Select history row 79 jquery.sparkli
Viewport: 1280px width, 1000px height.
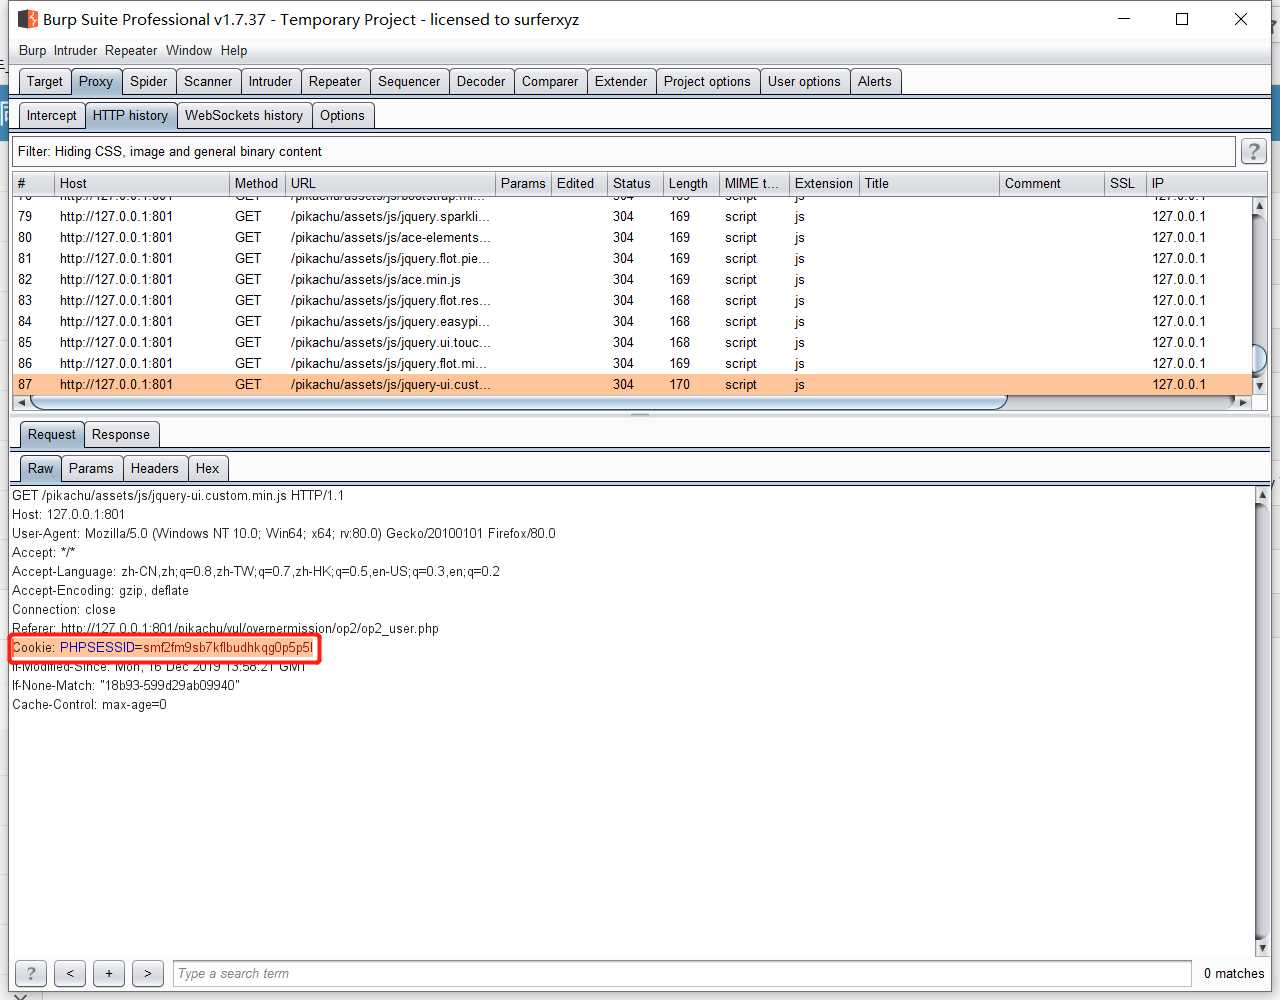632,216
